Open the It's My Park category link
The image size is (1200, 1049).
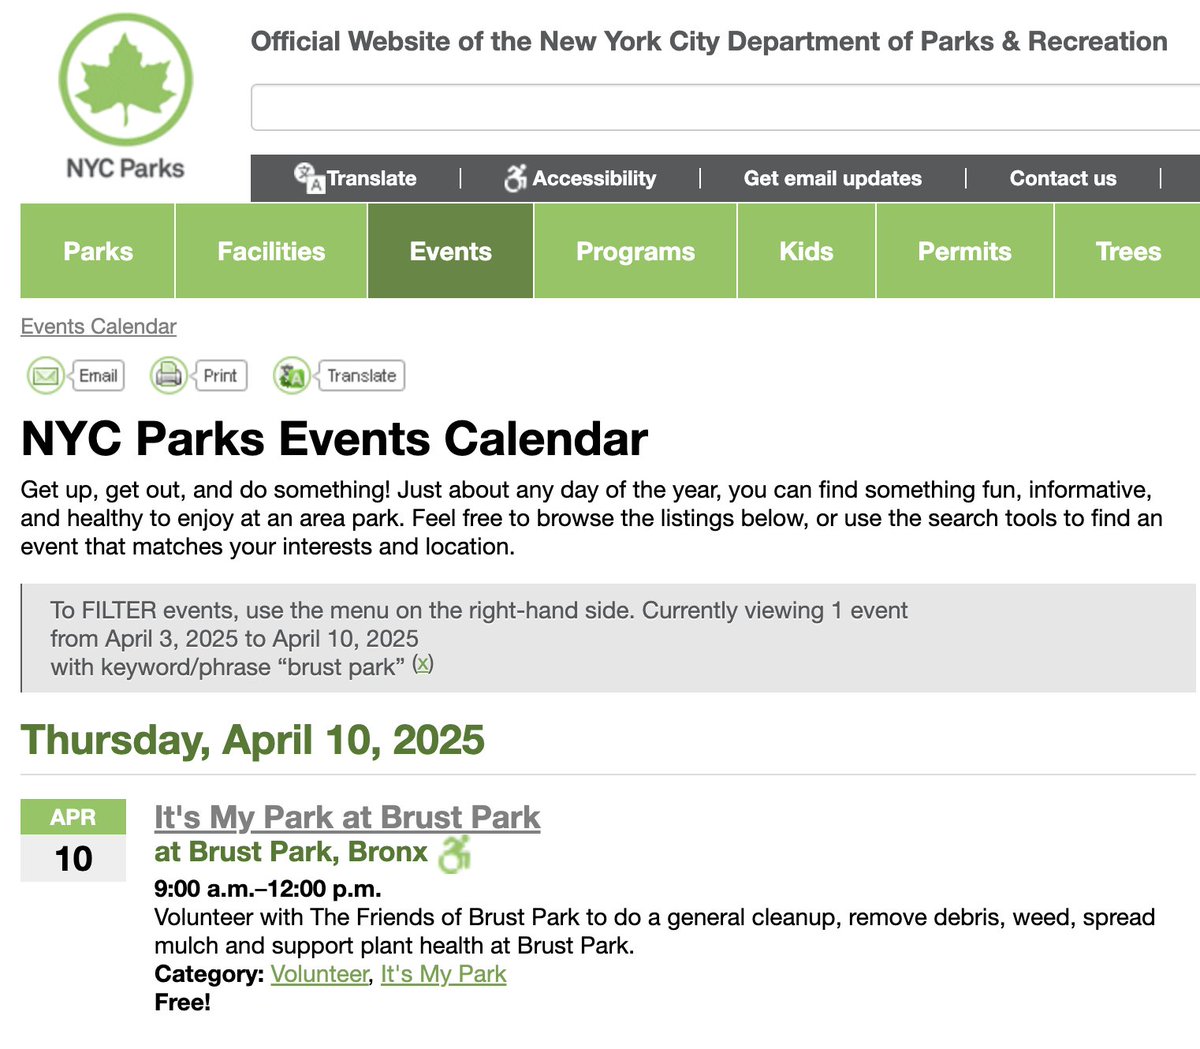(x=443, y=974)
